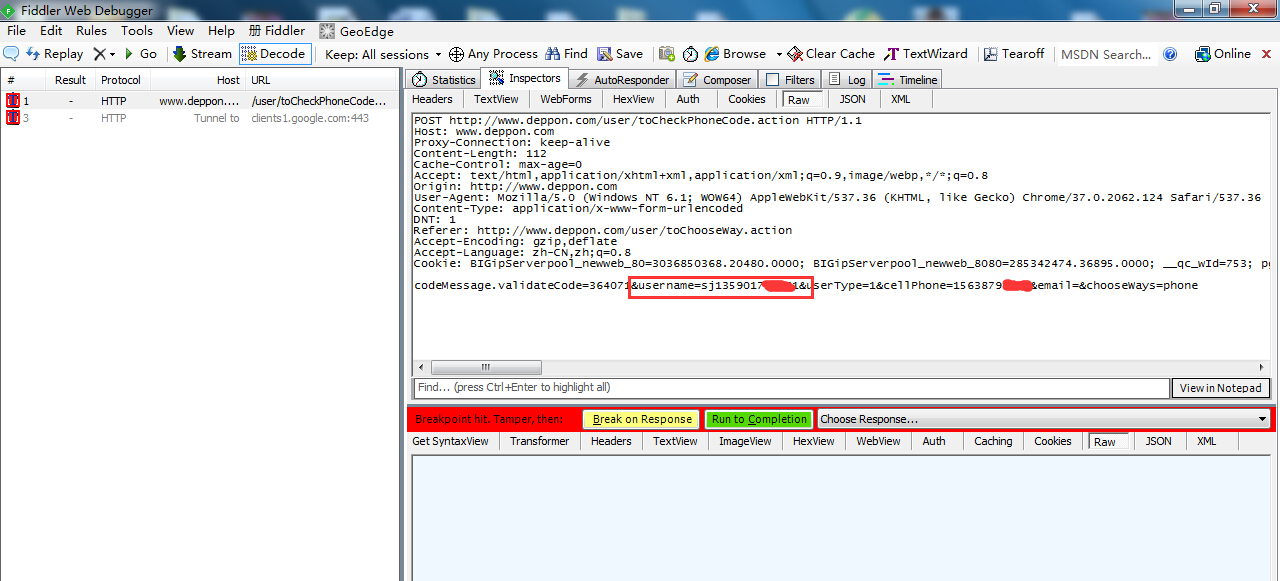
Task: Click the Fiddler menu item
Action: (276, 31)
